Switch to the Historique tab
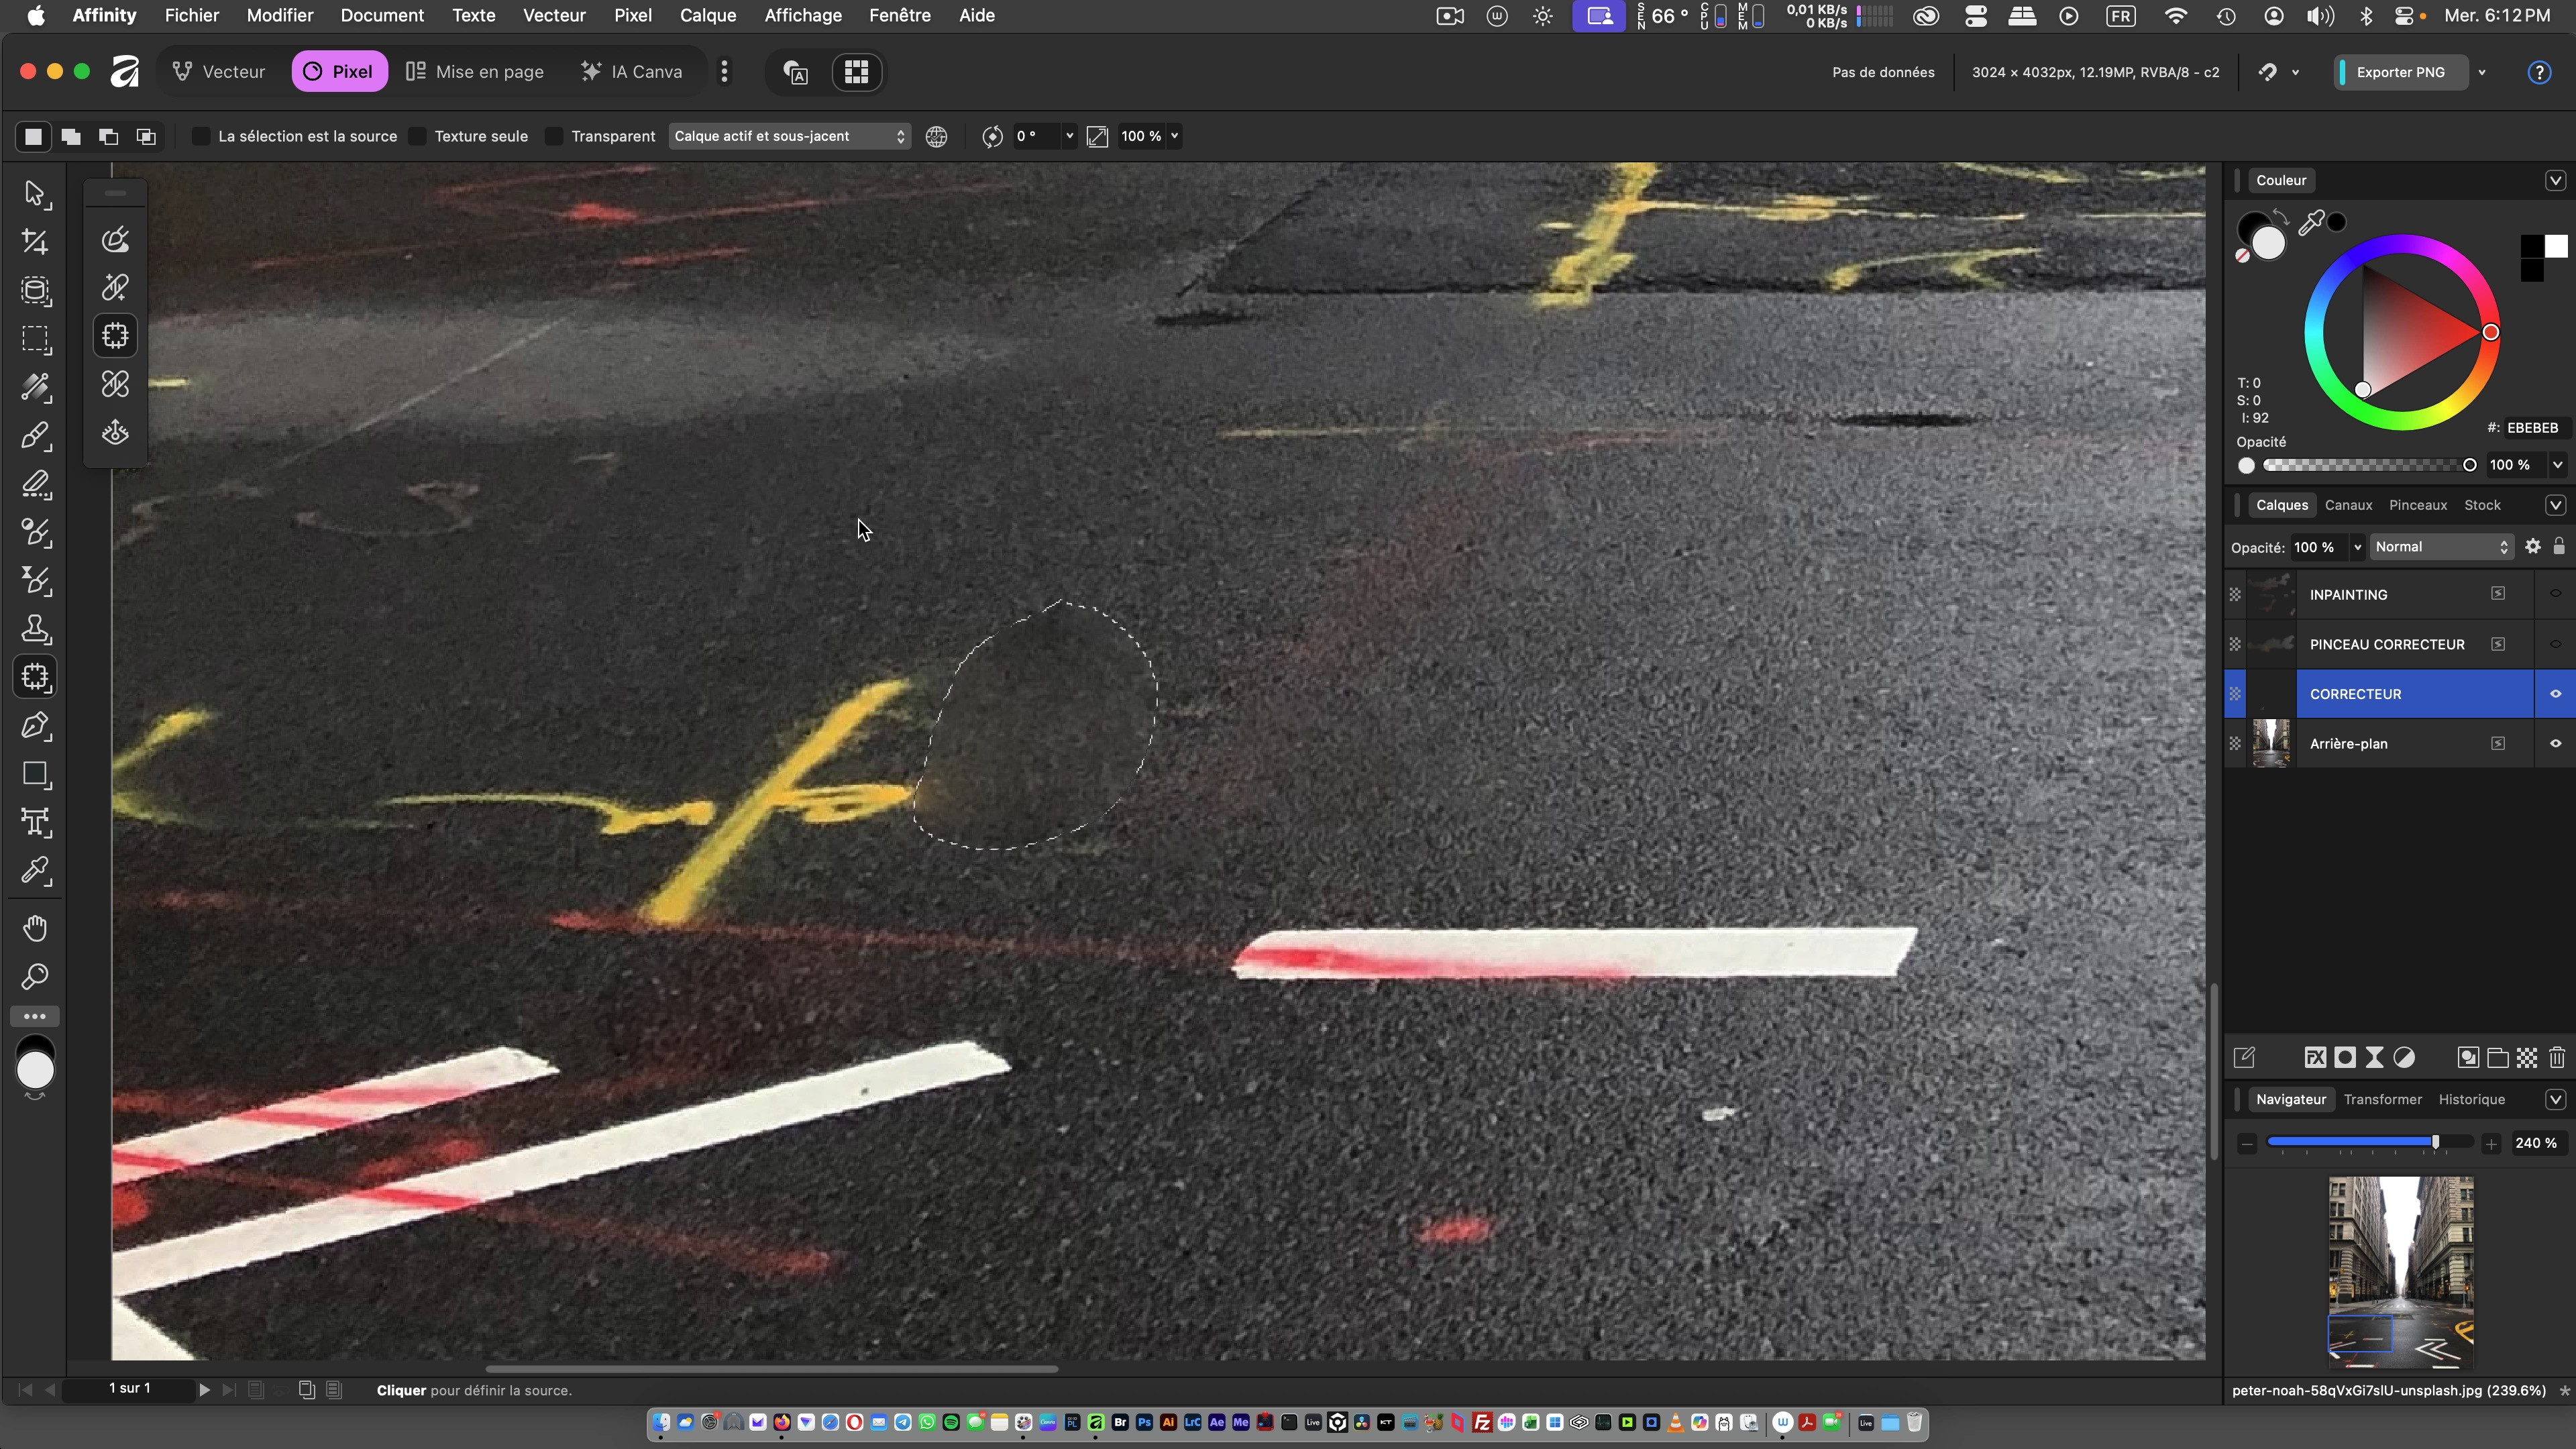Screen dimensions: 2576x1449 tap(2471, 1099)
